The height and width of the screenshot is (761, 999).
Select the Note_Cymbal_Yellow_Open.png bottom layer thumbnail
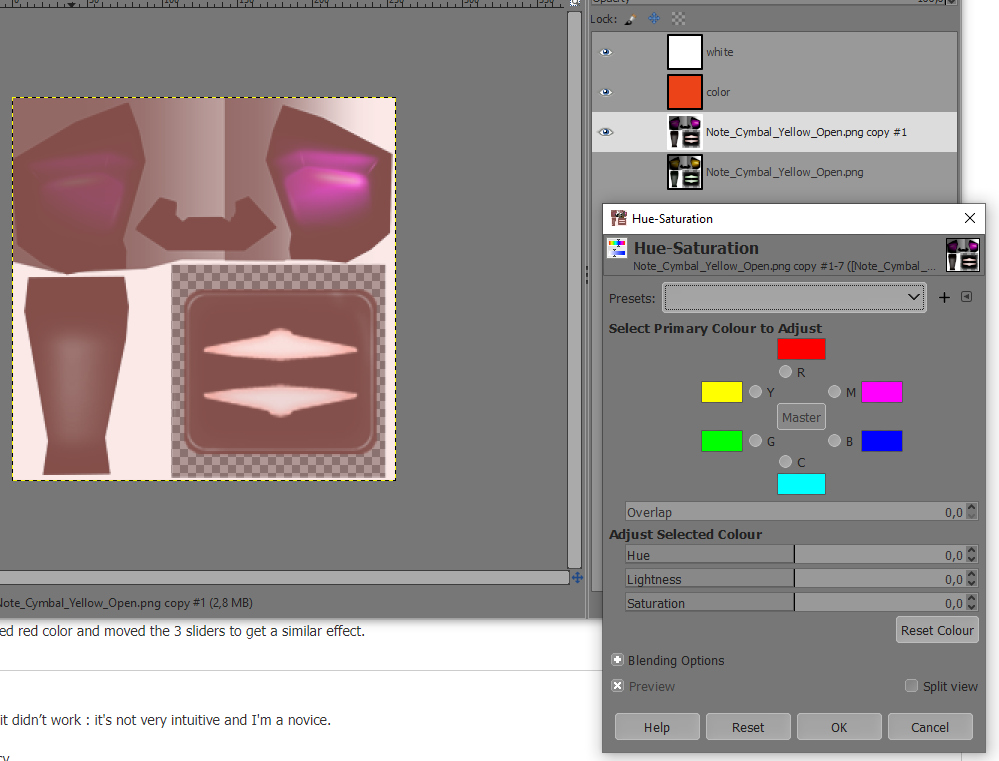tap(685, 172)
